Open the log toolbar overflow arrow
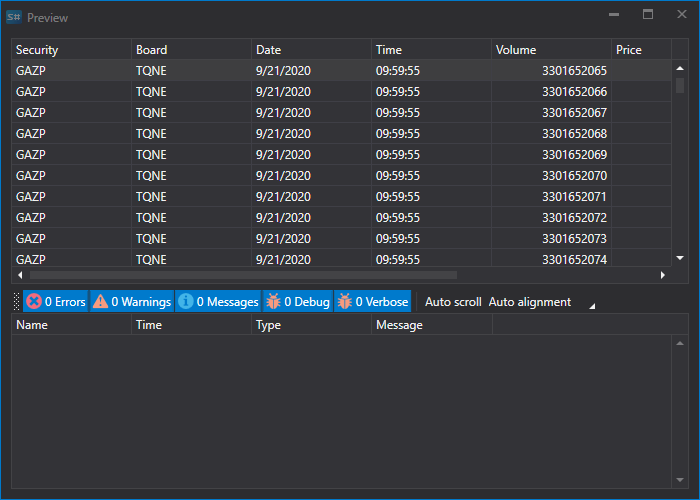 [x=592, y=306]
